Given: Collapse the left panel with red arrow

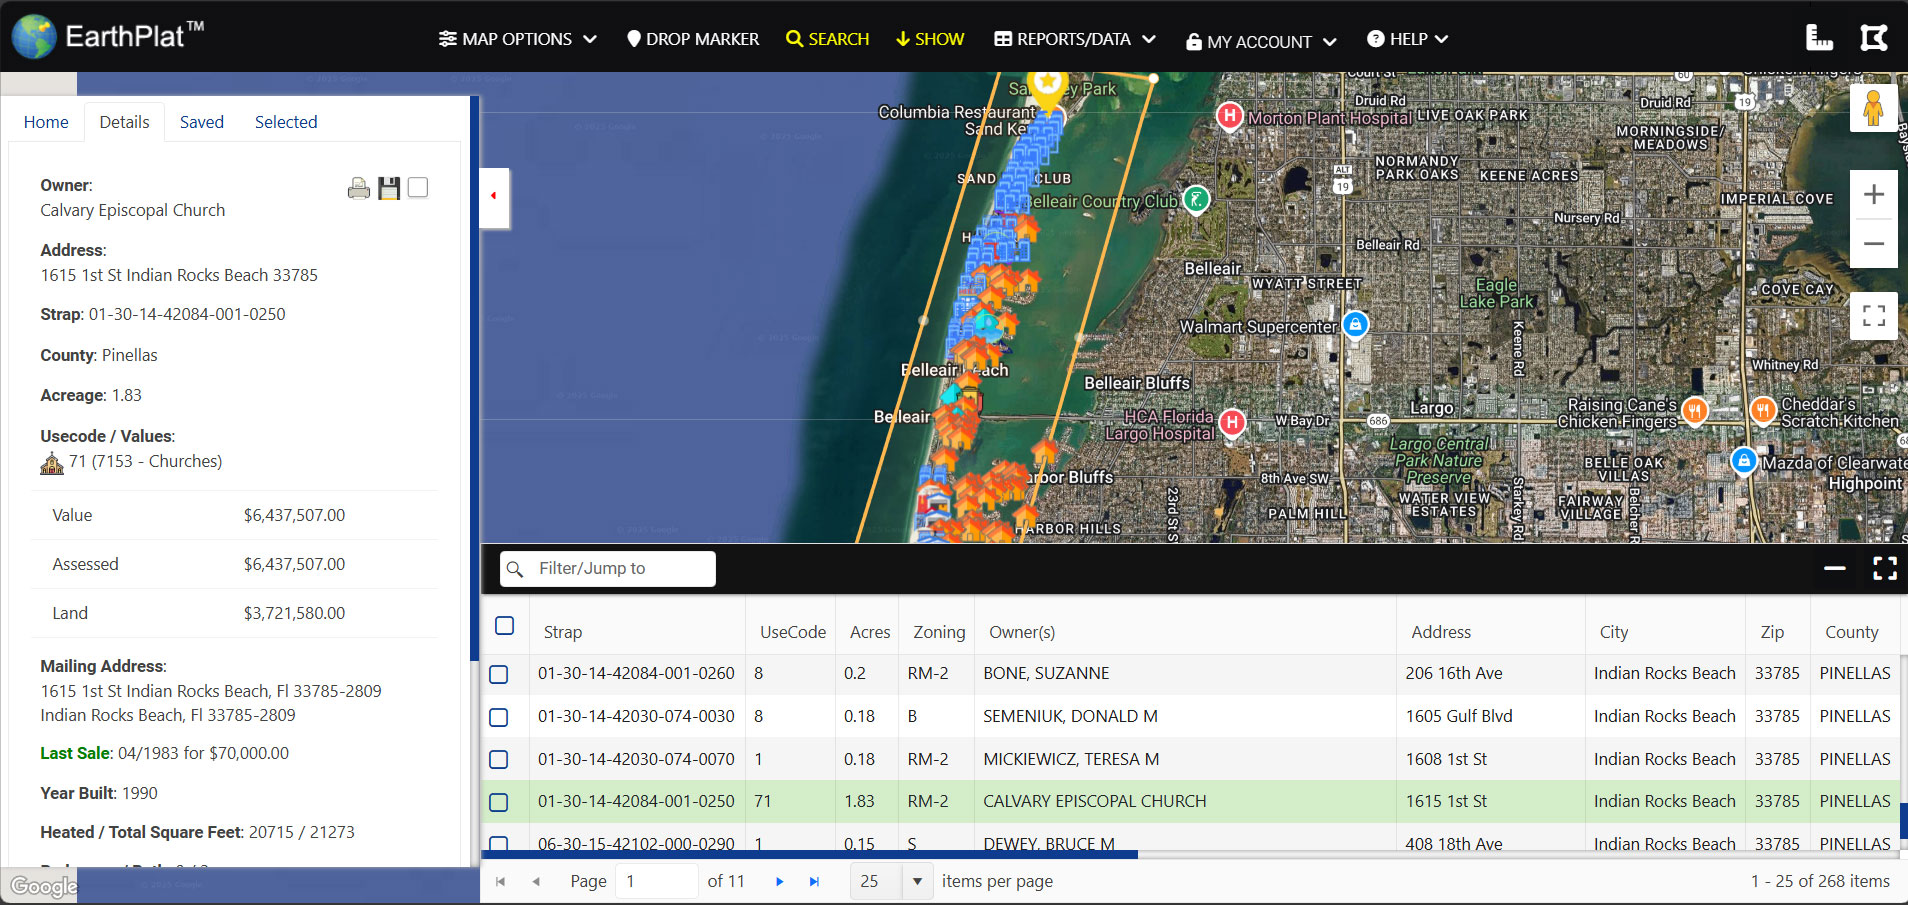Looking at the screenshot, I should [x=494, y=196].
